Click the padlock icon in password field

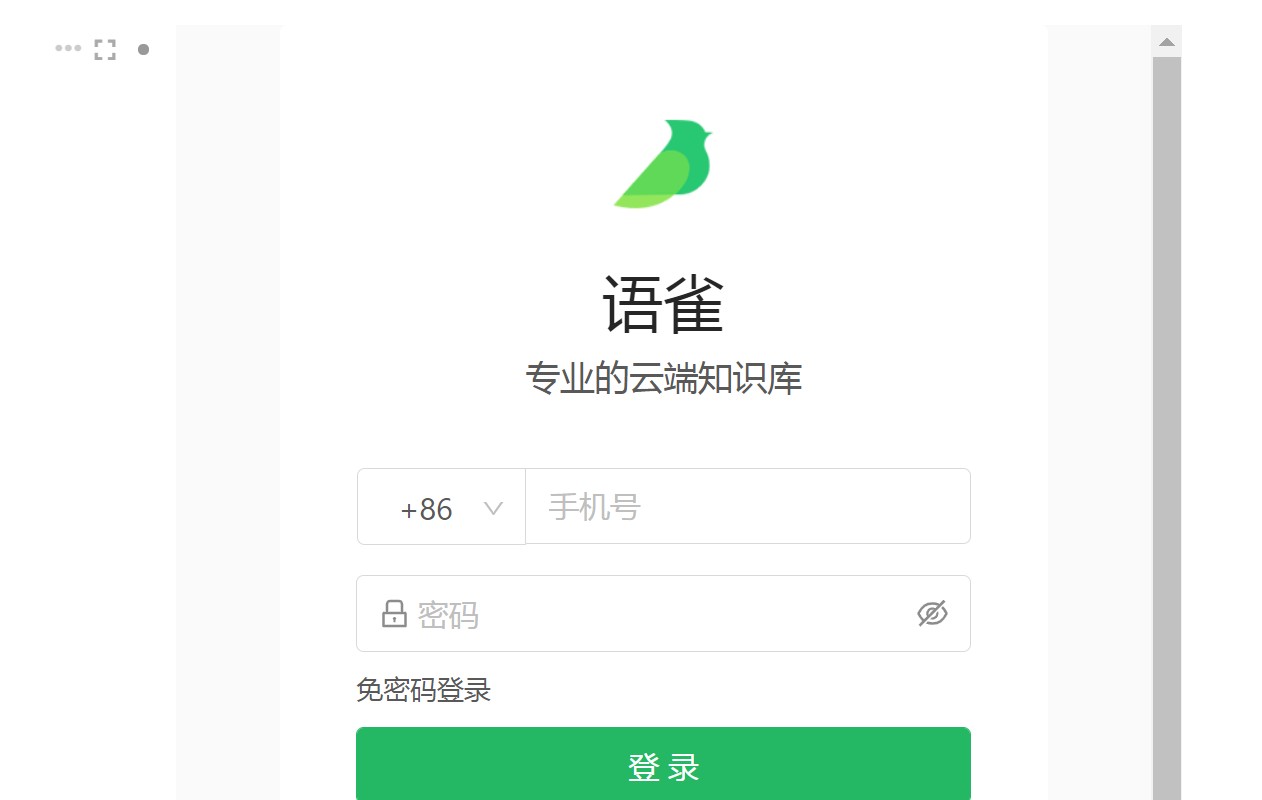(x=394, y=613)
